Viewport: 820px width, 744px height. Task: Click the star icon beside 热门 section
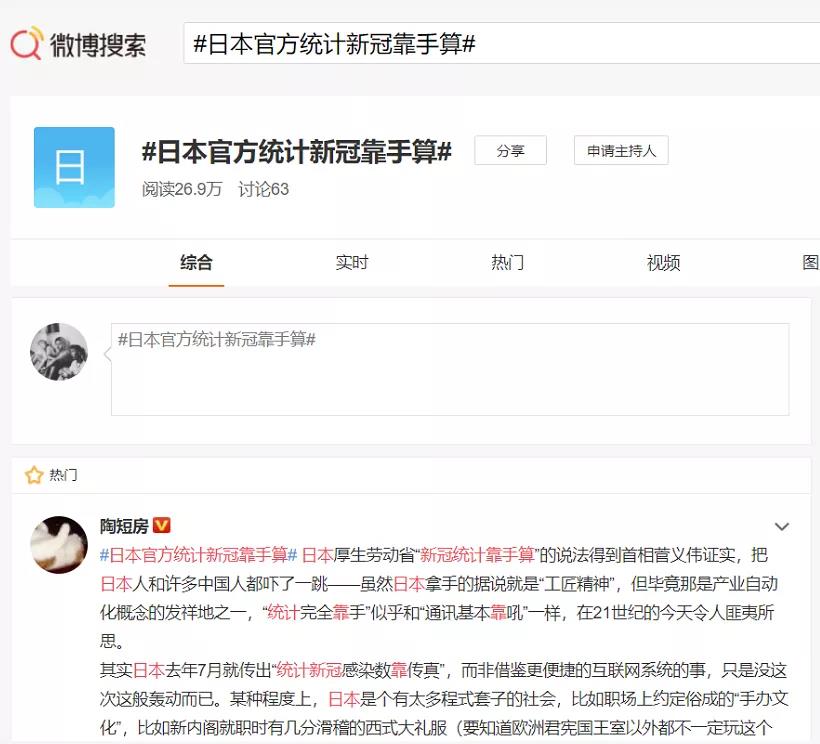34,475
